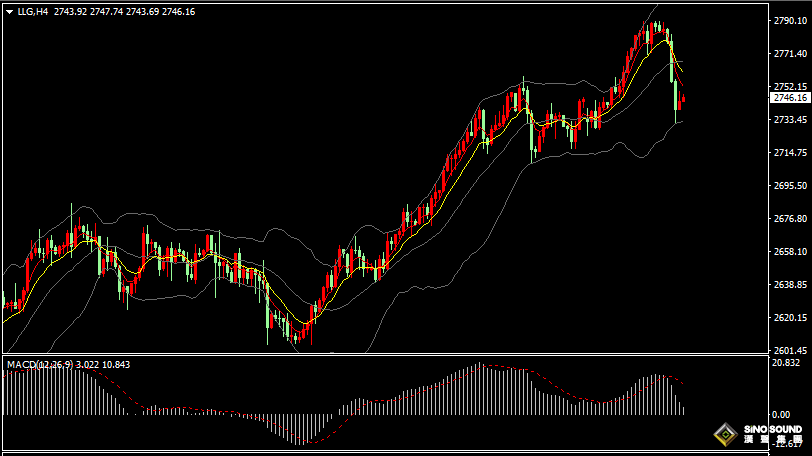This screenshot has height=456, width=812.
Task: Click the OHLC values 2743.92 2747.74 2743.69 2746.16
Action: click(124, 11)
